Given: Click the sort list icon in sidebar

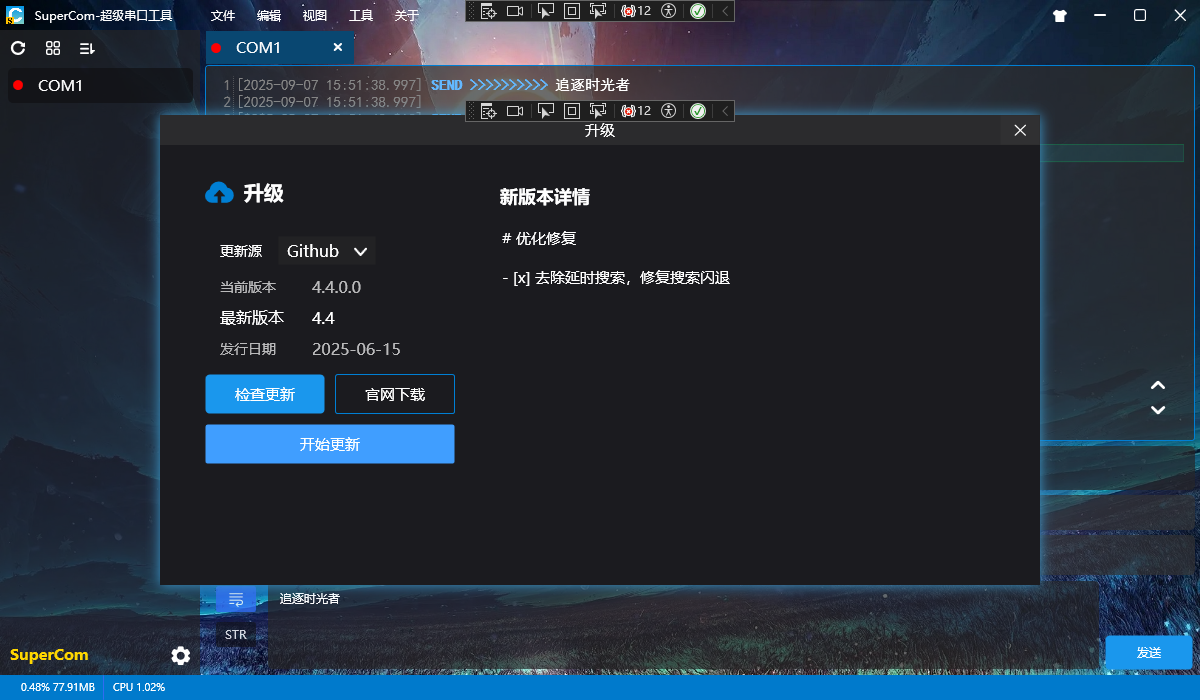Looking at the screenshot, I should pyautogui.click(x=87, y=48).
